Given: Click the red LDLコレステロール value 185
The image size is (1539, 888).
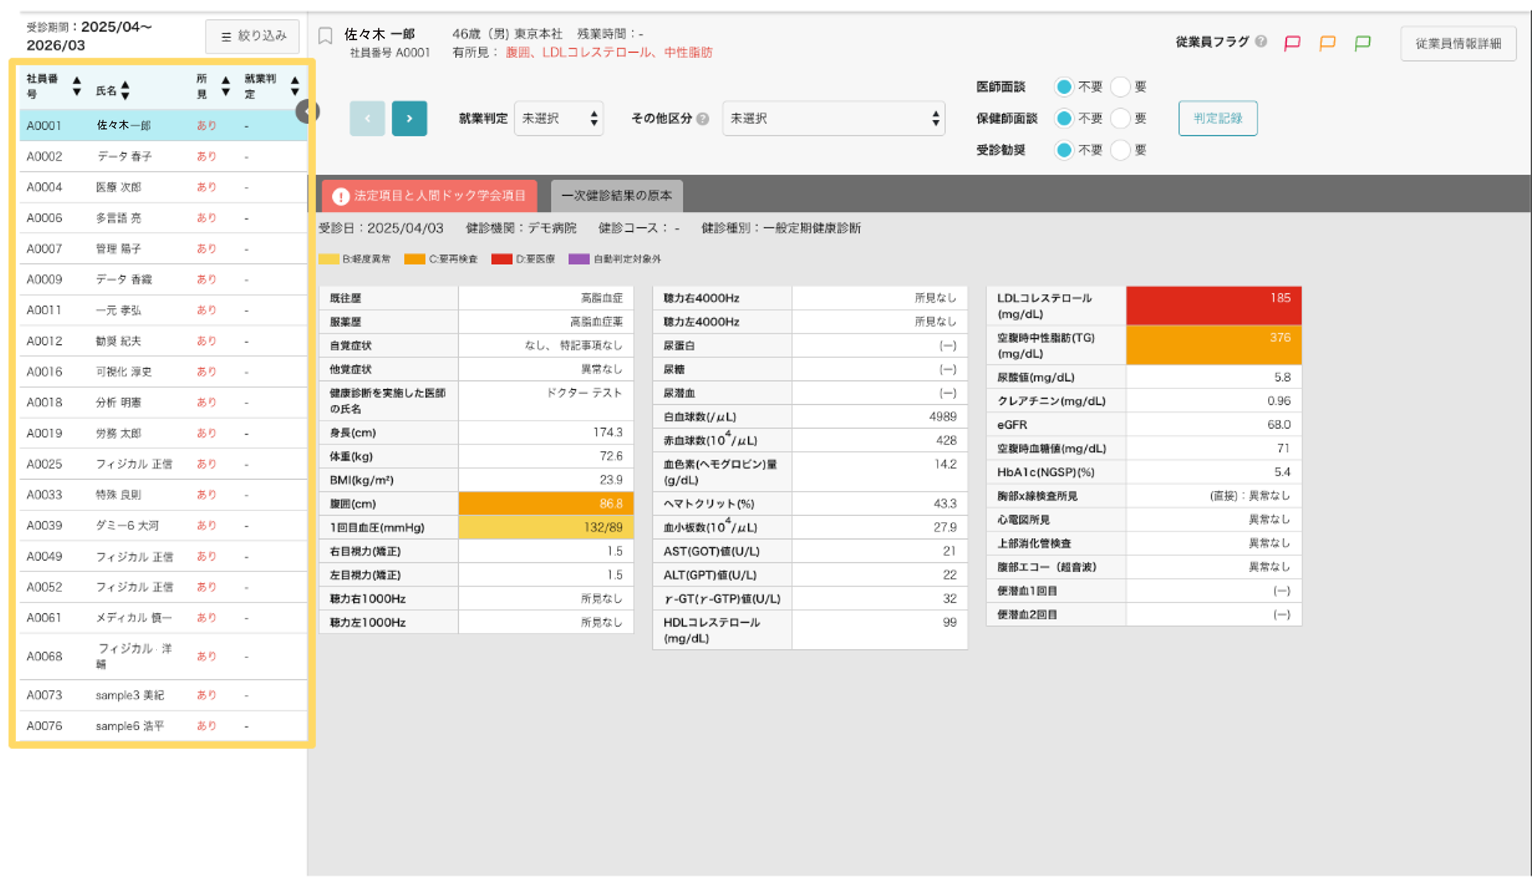Looking at the screenshot, I should 1213,306.
